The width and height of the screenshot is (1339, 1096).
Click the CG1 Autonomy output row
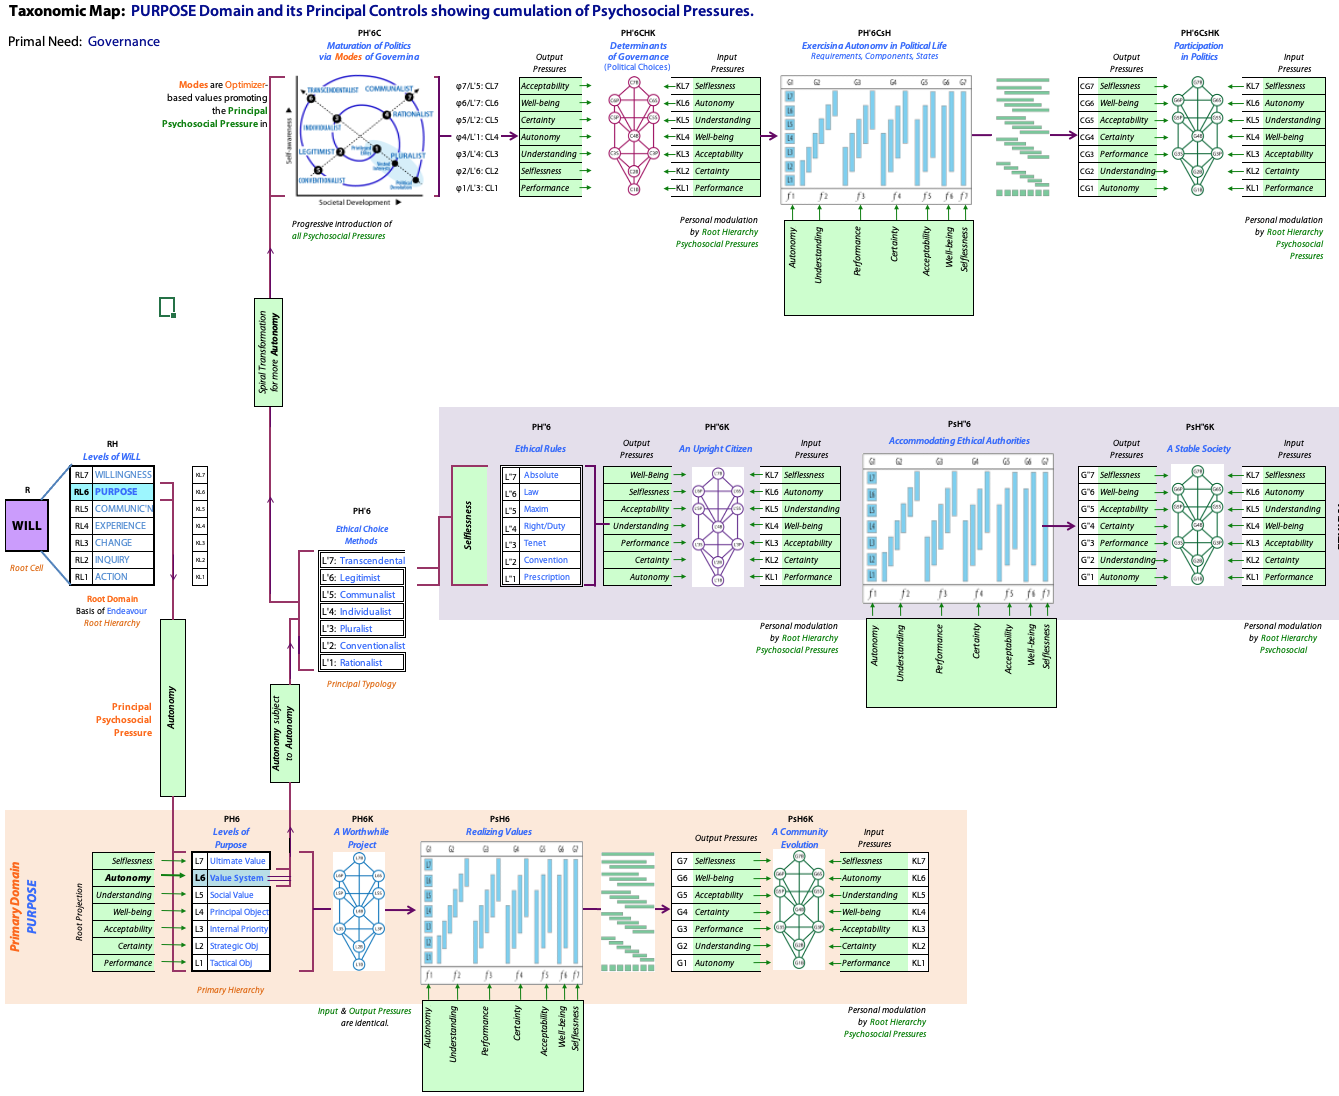tap(1117, 188)
